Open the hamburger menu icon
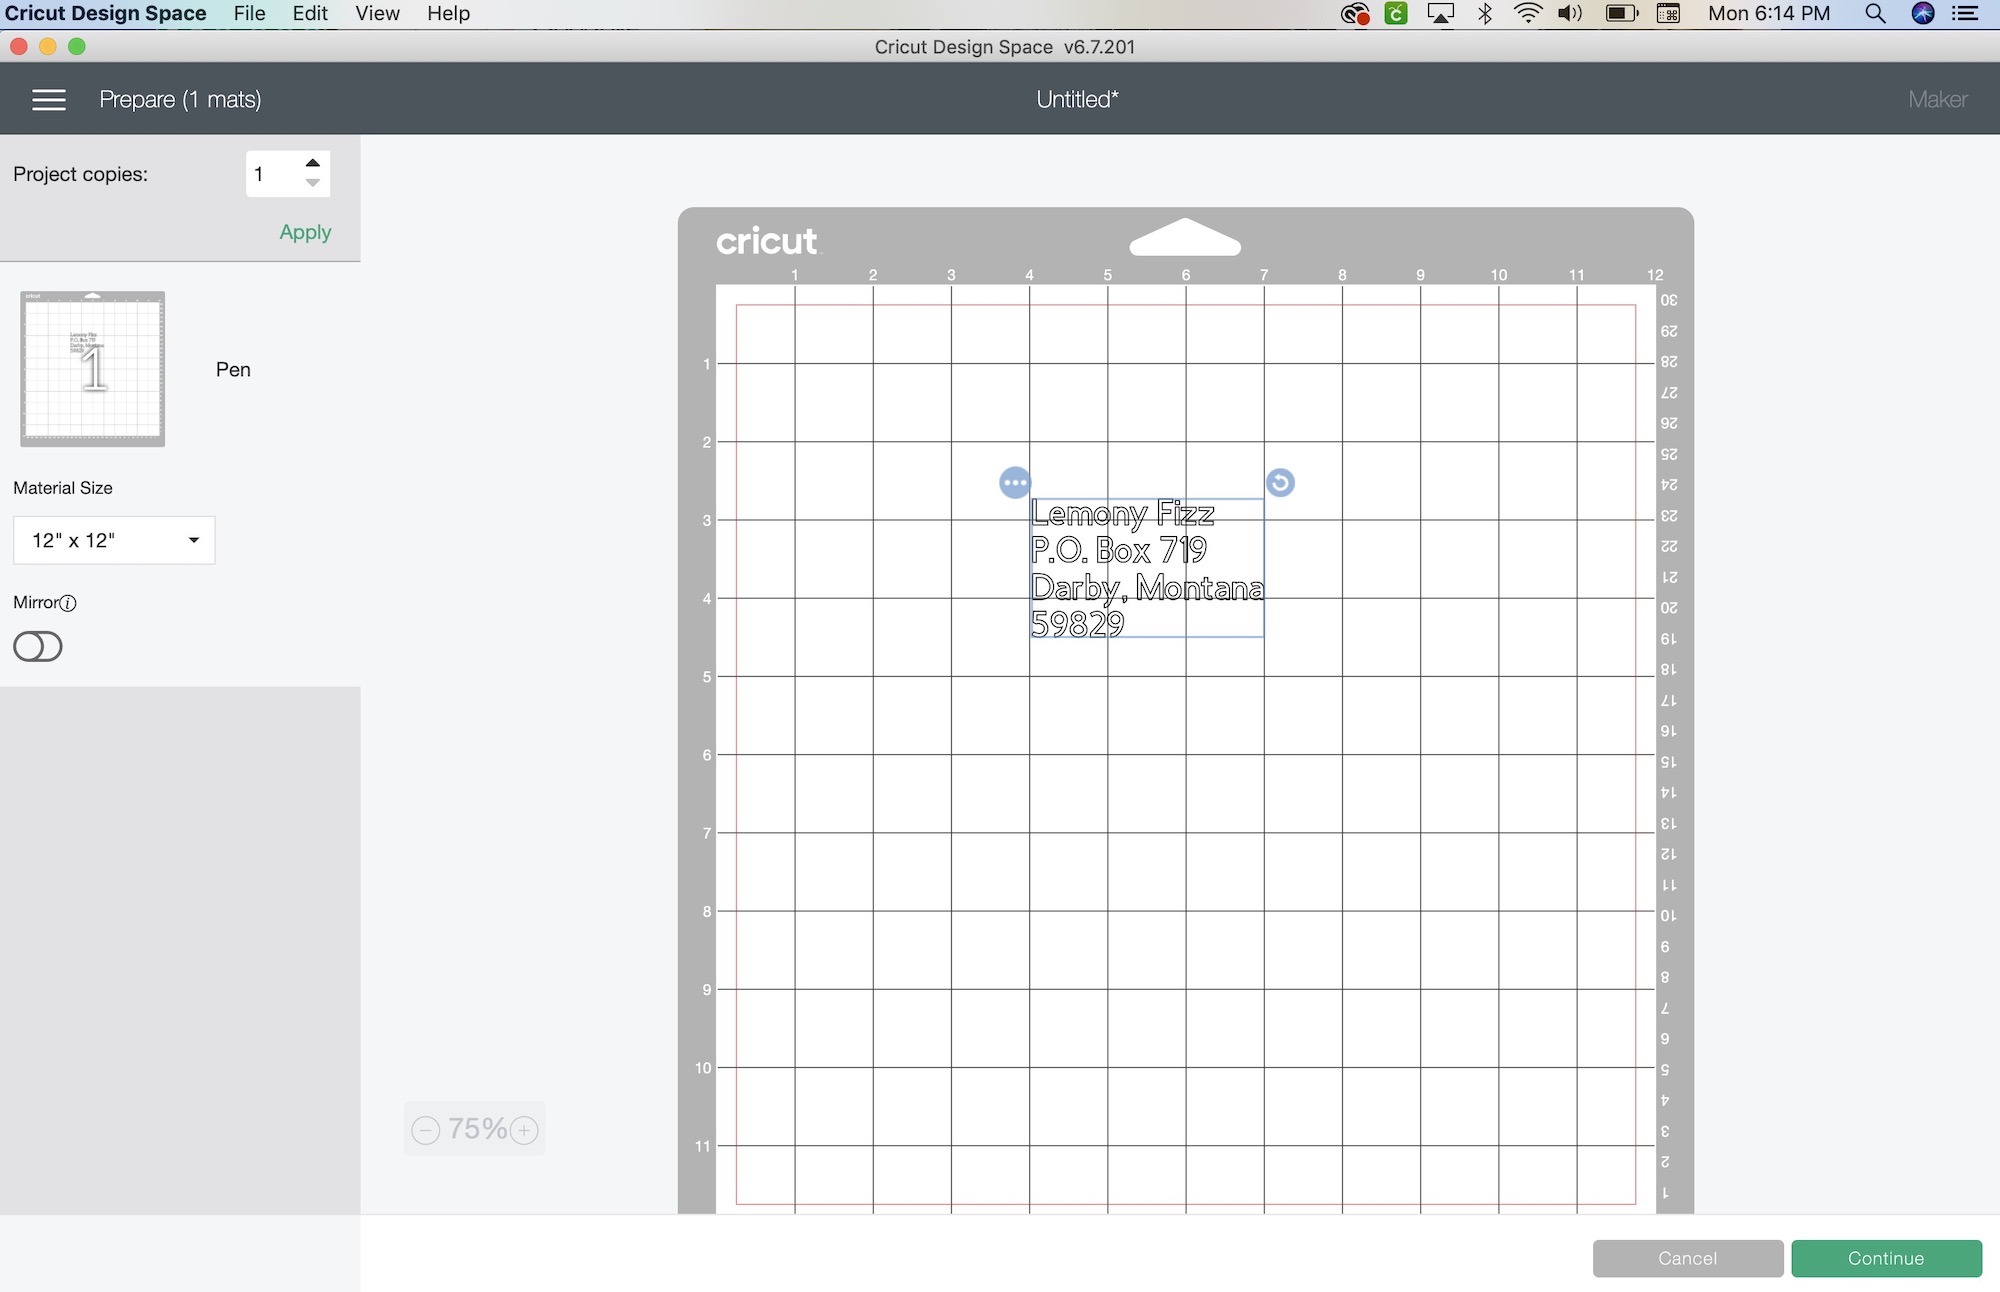2000x1292 pixels. pyautogui.click(x=49, y=99)
